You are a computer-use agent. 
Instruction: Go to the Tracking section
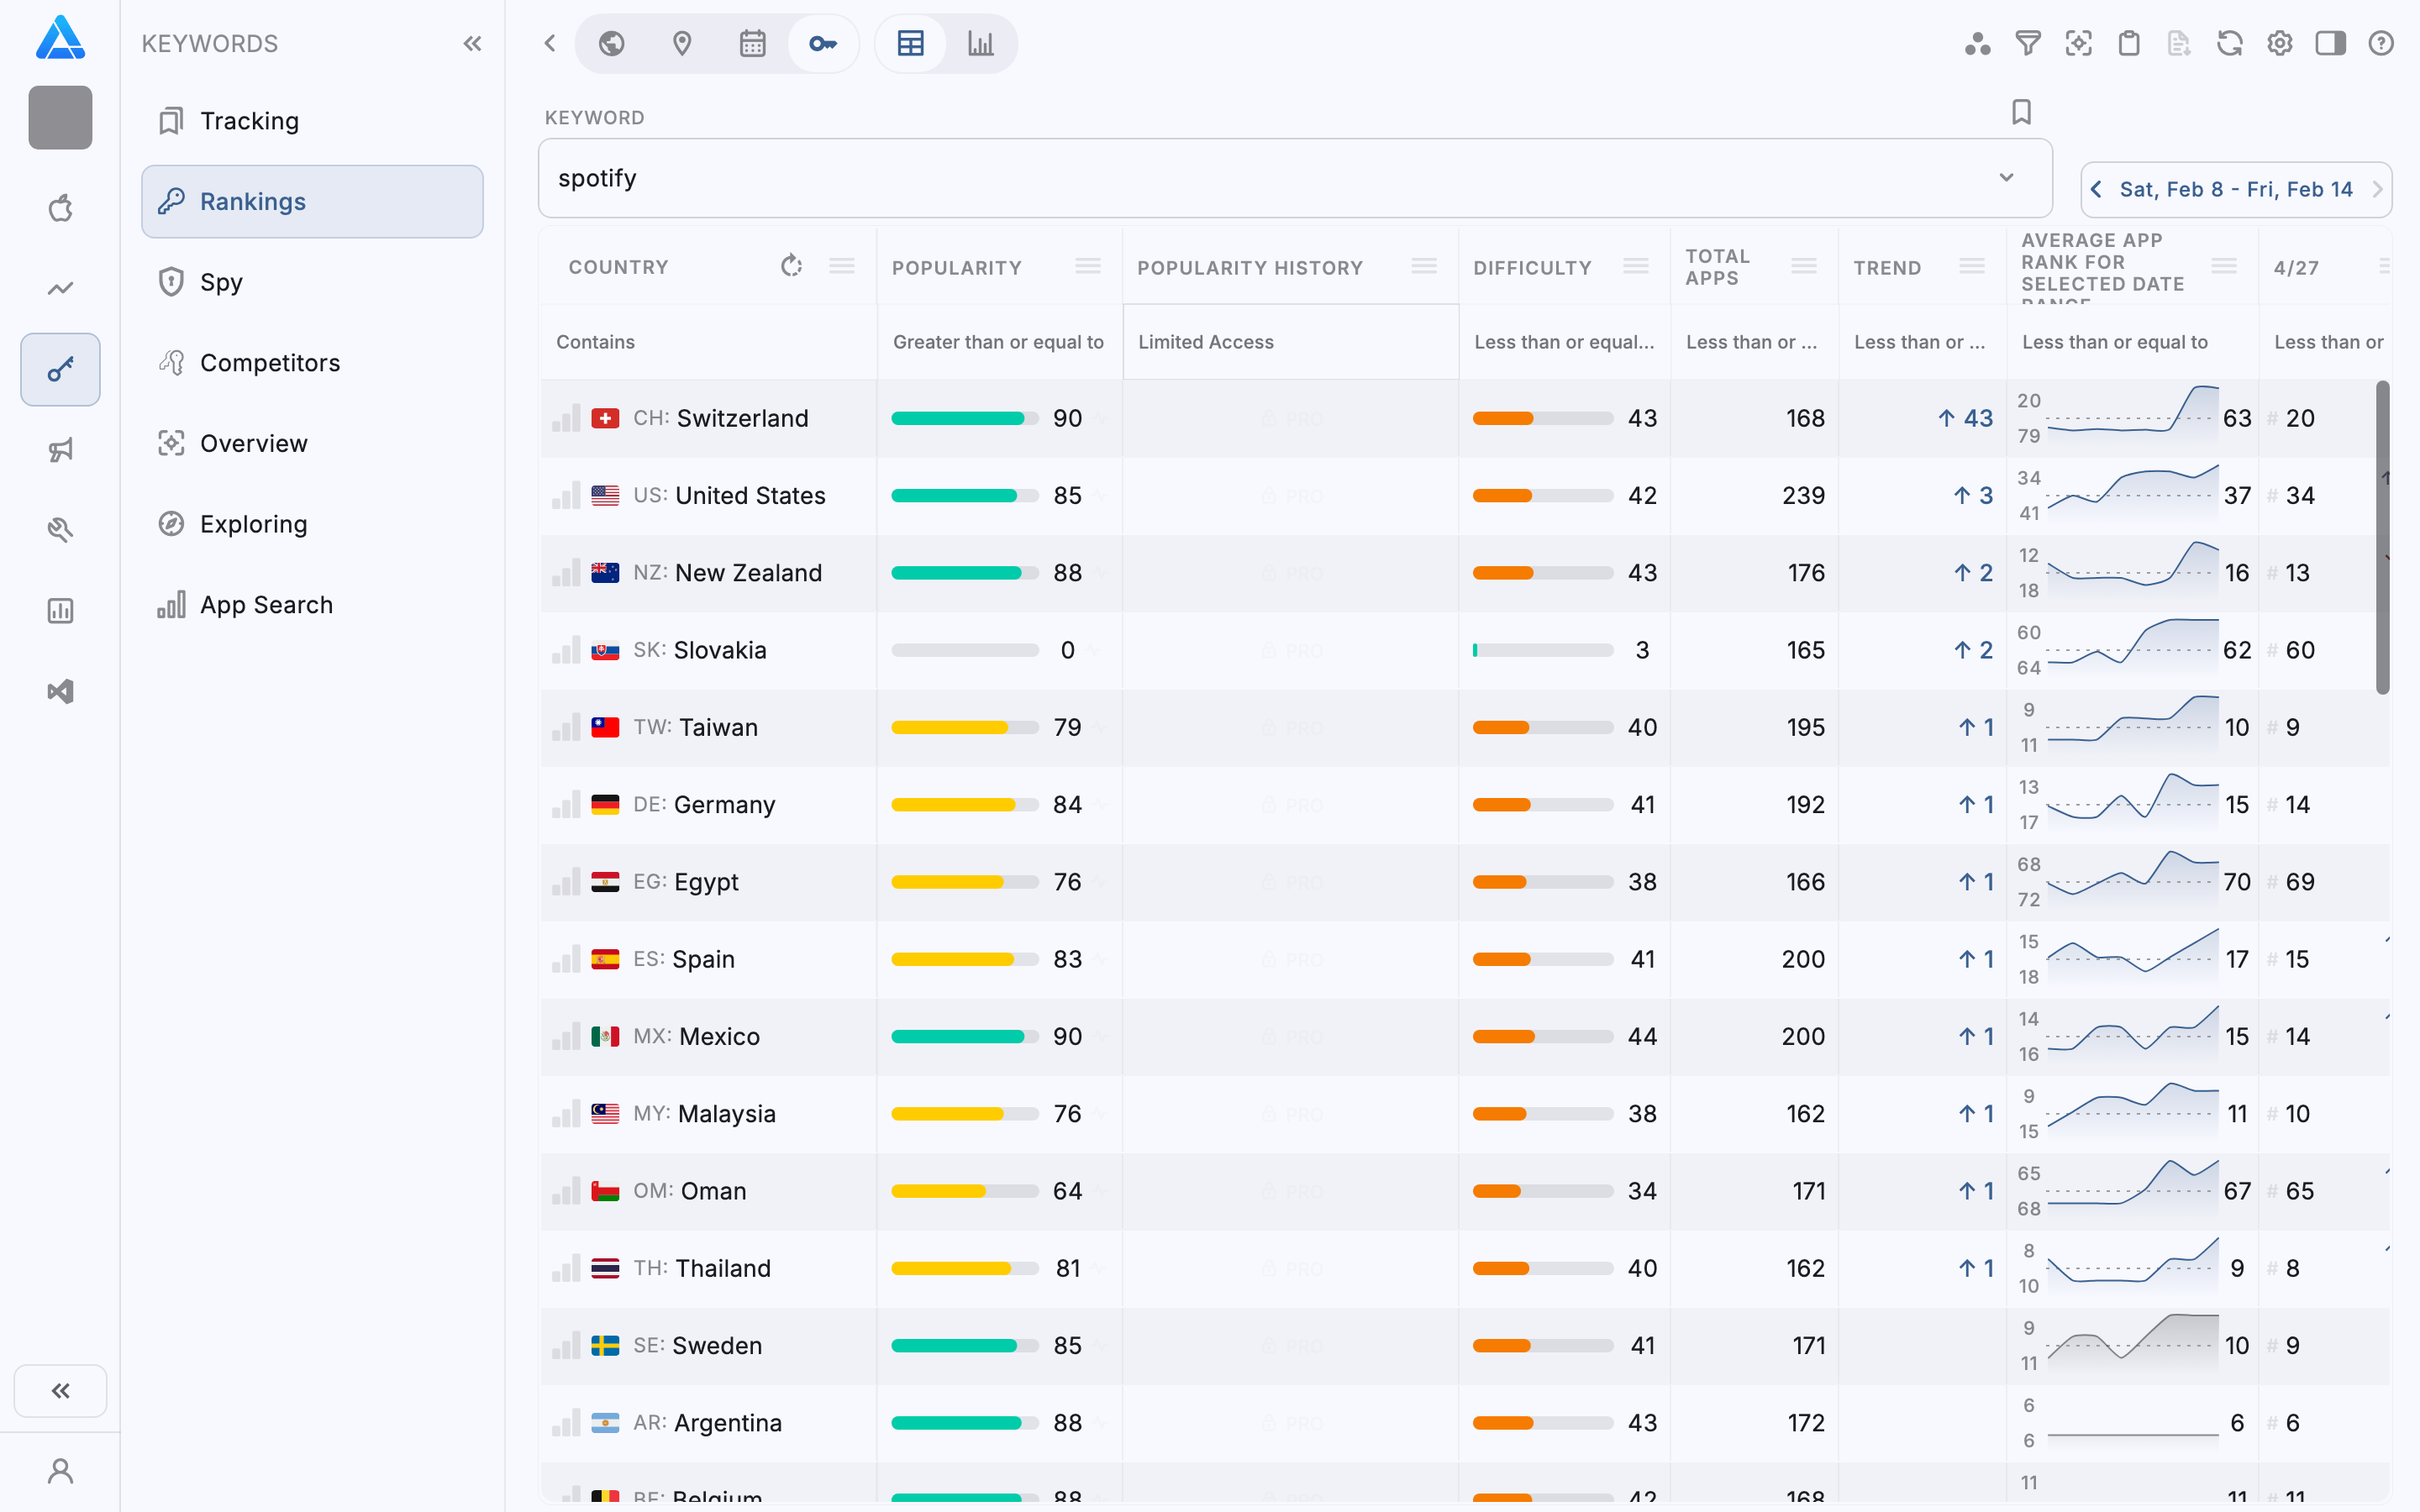249,121
